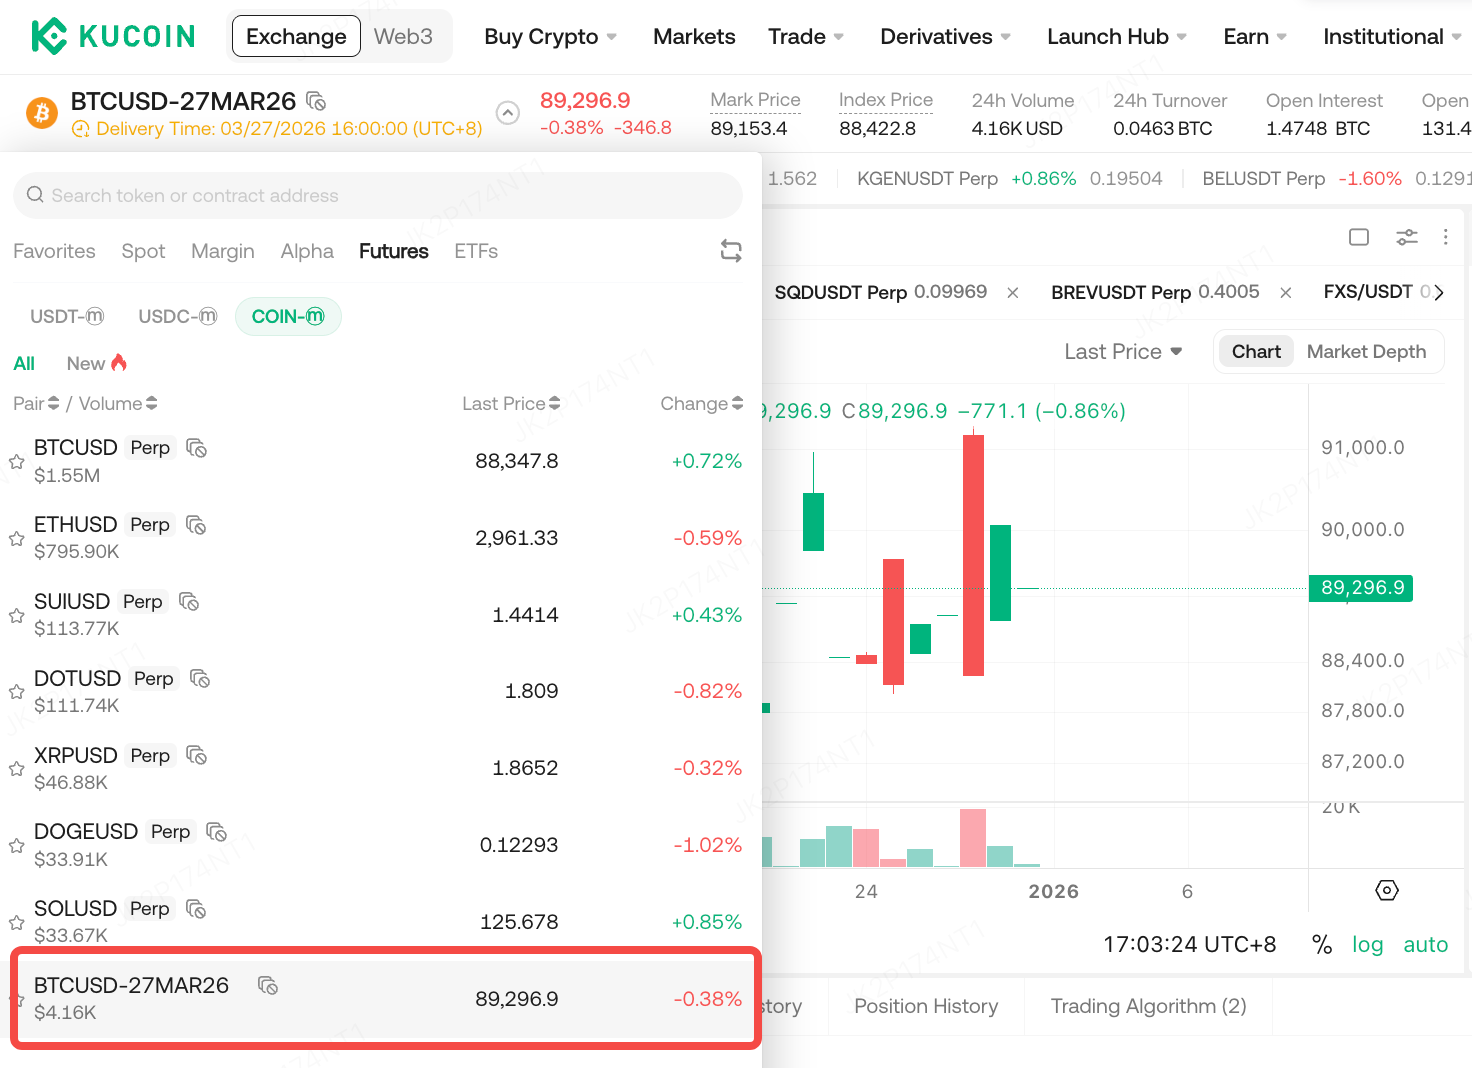Copy the BTCUSD-27MAR26 header symbol icon
This screenshot has height=1068, width=1472.
(316, 101)
